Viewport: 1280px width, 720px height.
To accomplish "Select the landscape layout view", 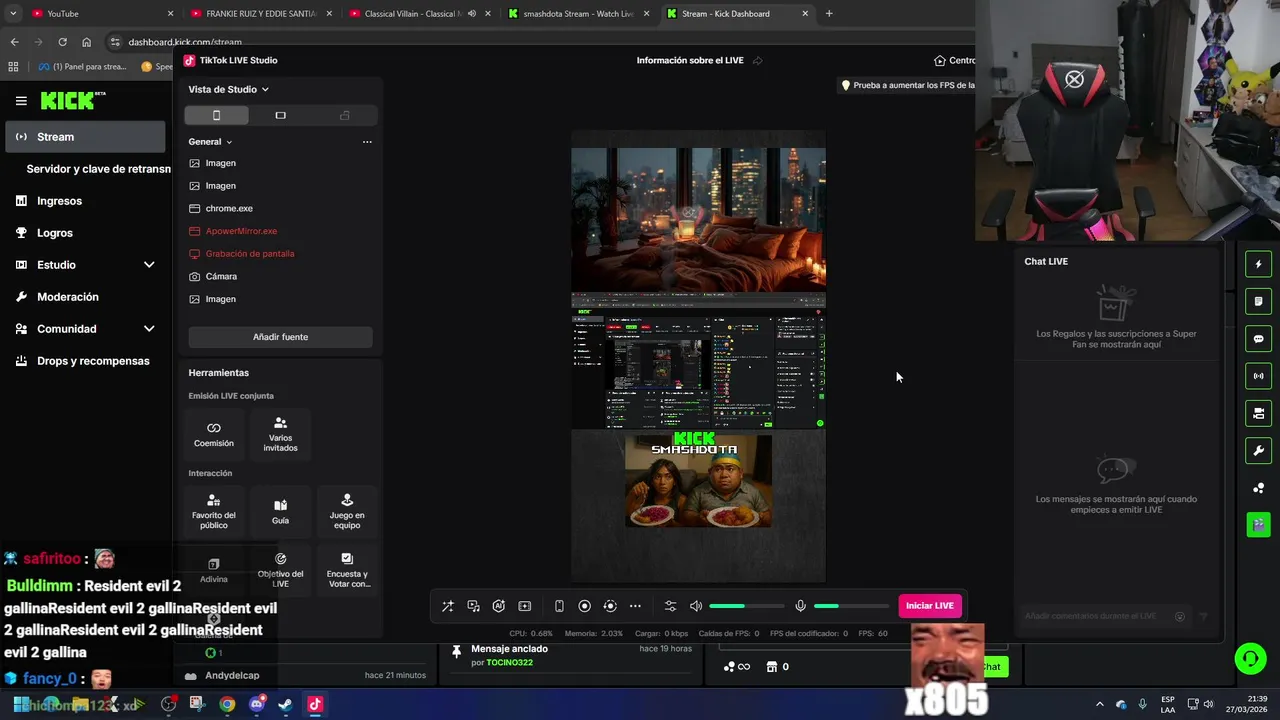I will (x=280, y=115).
